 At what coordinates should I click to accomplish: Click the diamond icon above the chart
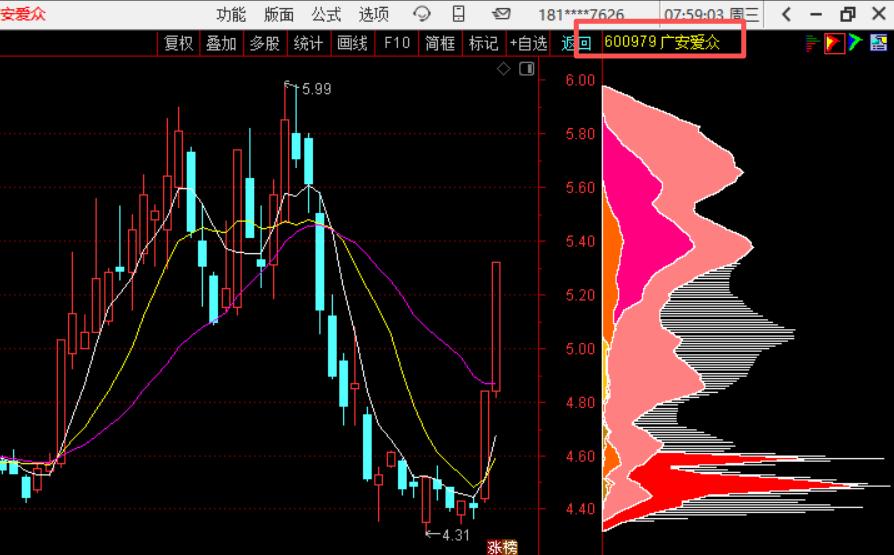pyautogui.click(x=503, y=69)
